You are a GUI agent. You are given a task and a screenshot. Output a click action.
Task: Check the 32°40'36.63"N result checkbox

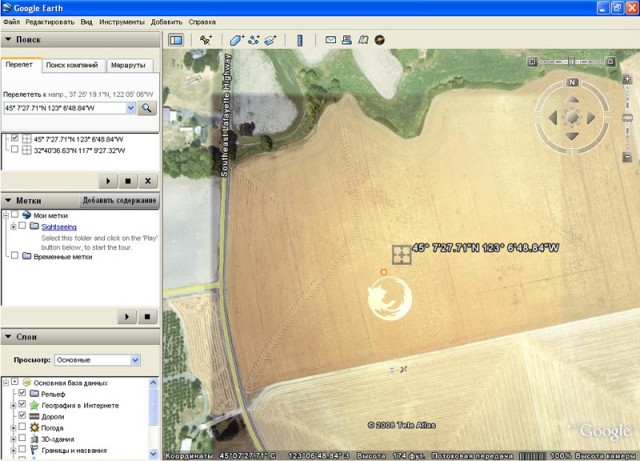tap(15, 149)
